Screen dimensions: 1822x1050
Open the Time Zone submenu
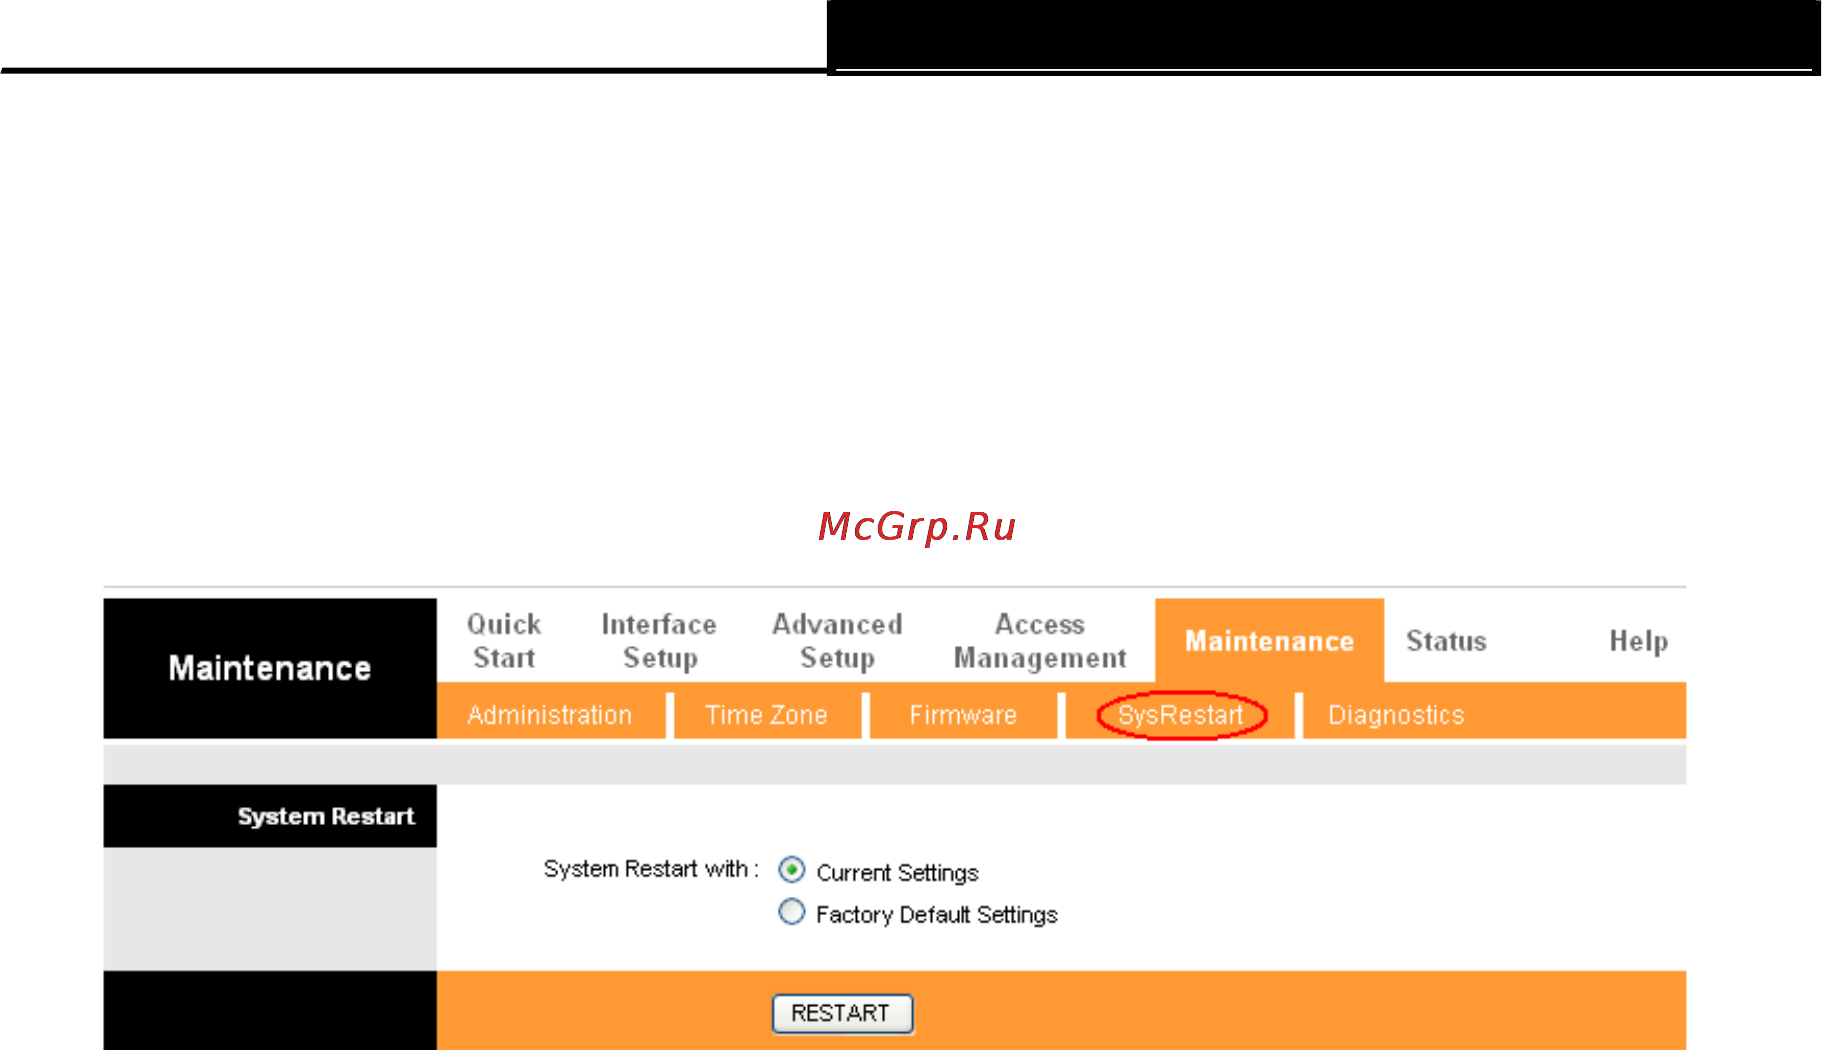[x=766, y=715]
